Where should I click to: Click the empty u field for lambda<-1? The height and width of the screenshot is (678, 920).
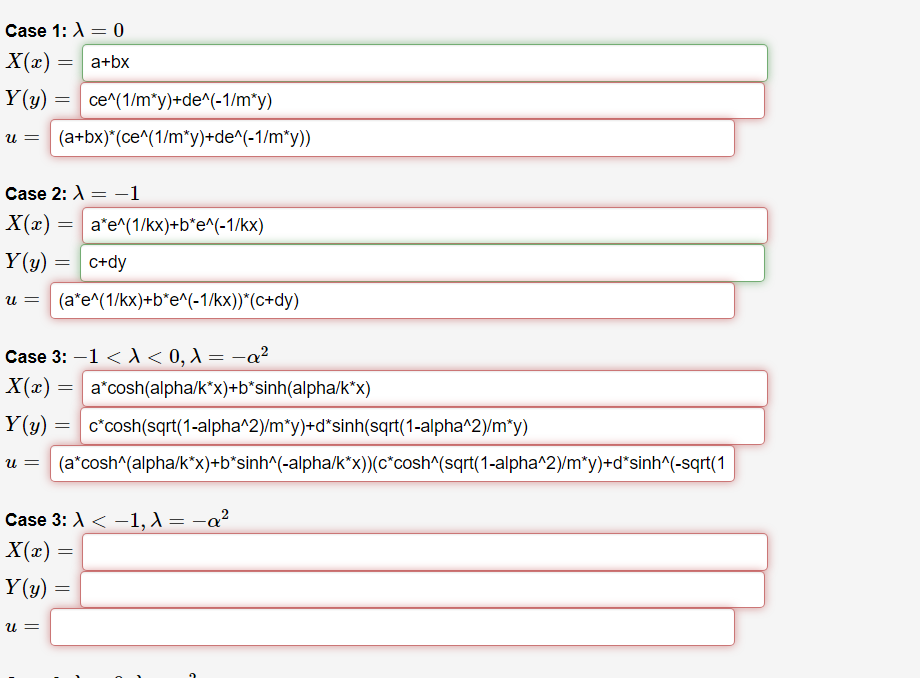pos(395,627)
